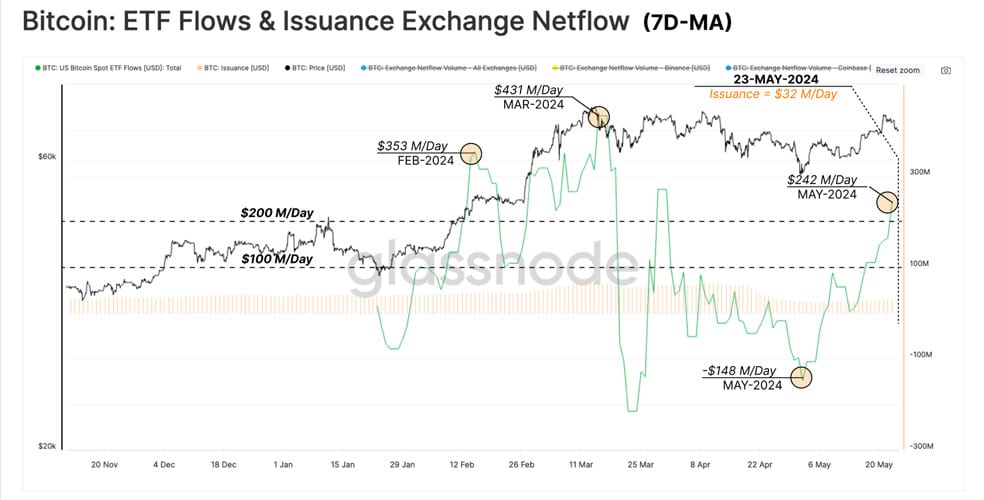
Task: Click the green ETF Flows legend dot
Action: (x=38, y=68)
